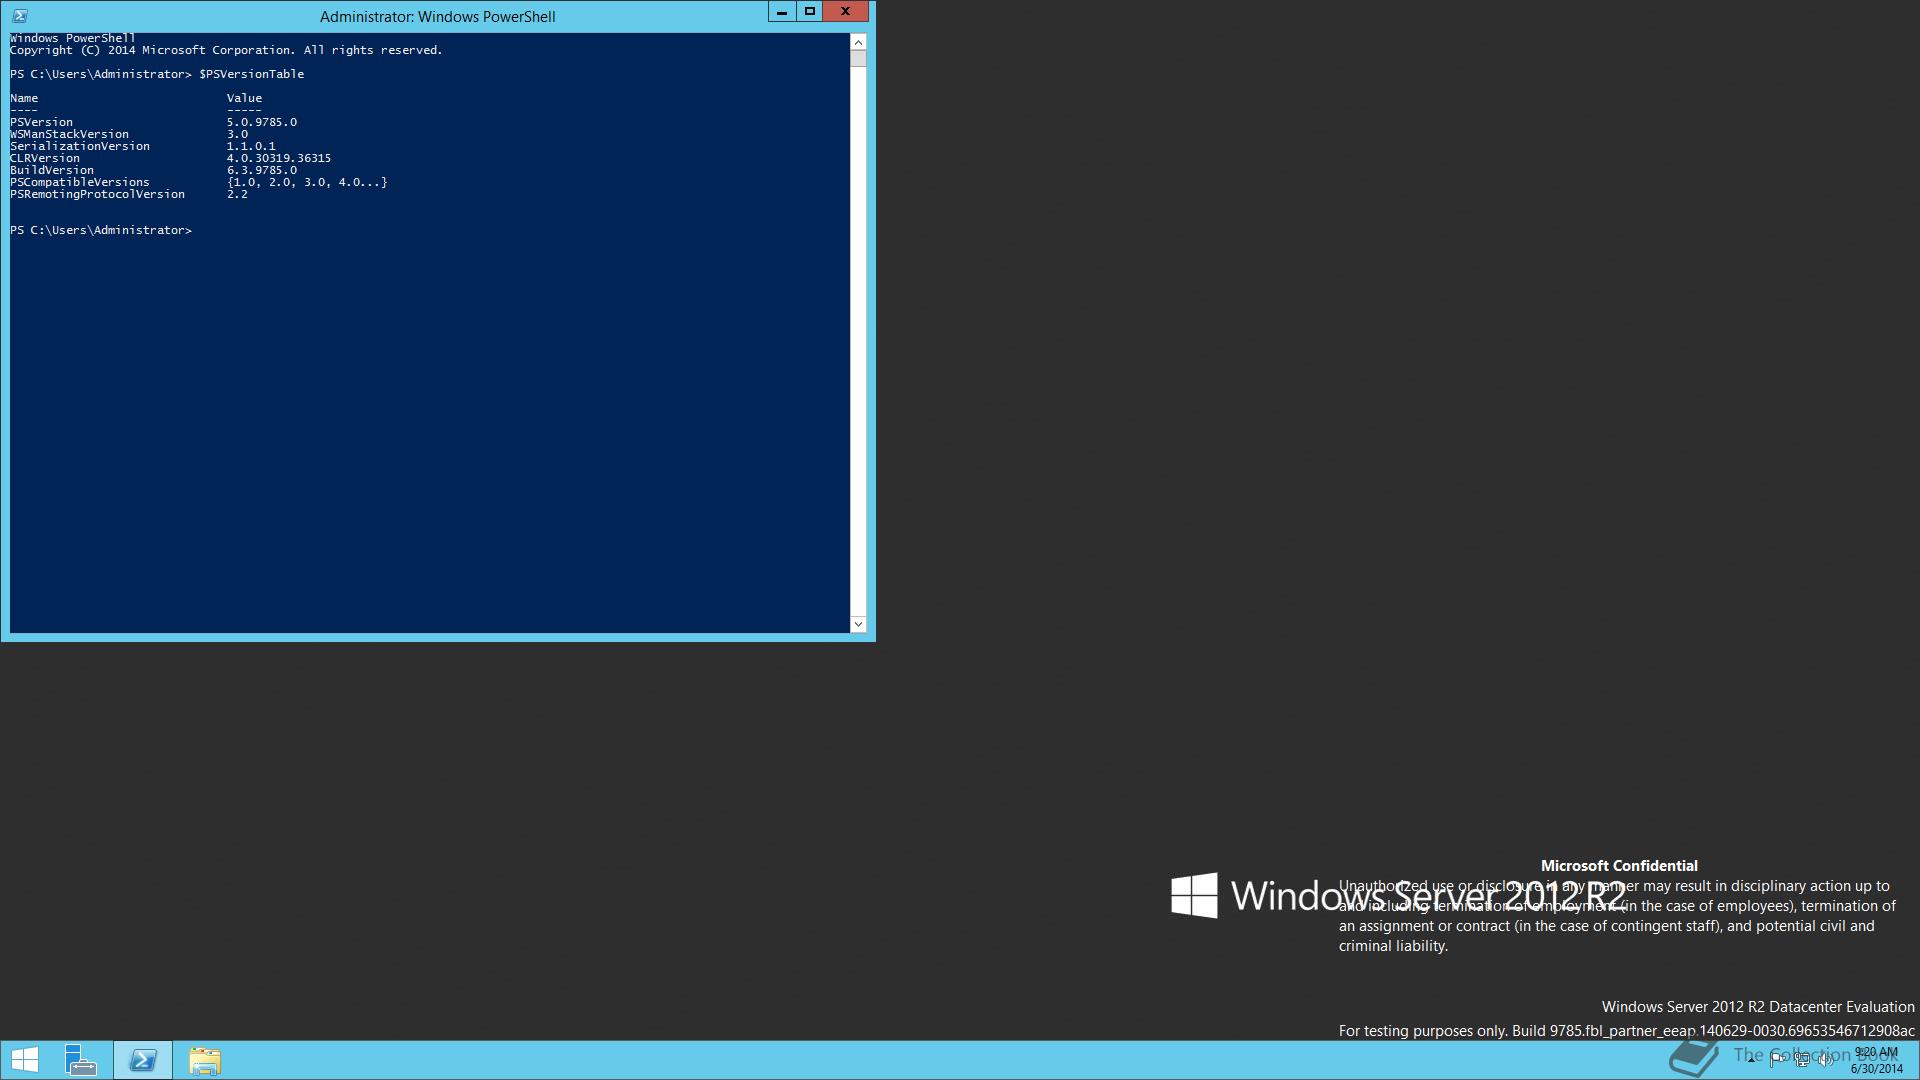Open the Windows Start button

point(24,1060)
